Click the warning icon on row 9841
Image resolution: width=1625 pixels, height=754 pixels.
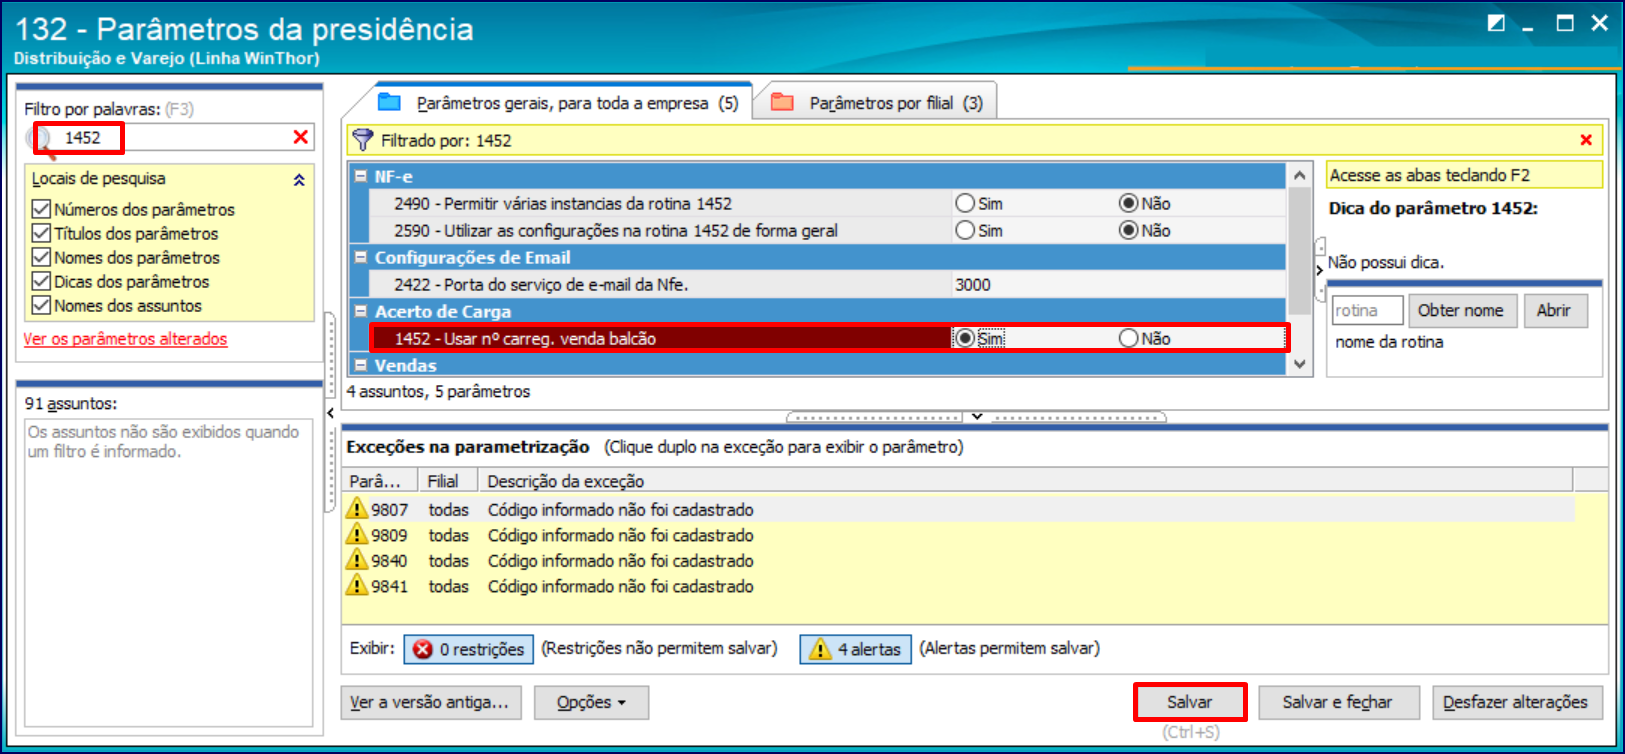point(357,586)
